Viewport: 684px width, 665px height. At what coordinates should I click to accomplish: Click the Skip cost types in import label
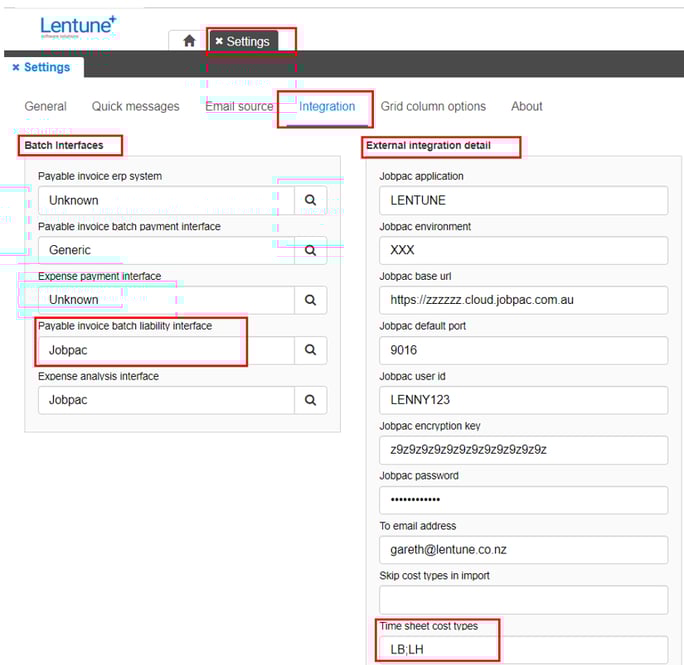pyautogui.click(x=434, y=576)
